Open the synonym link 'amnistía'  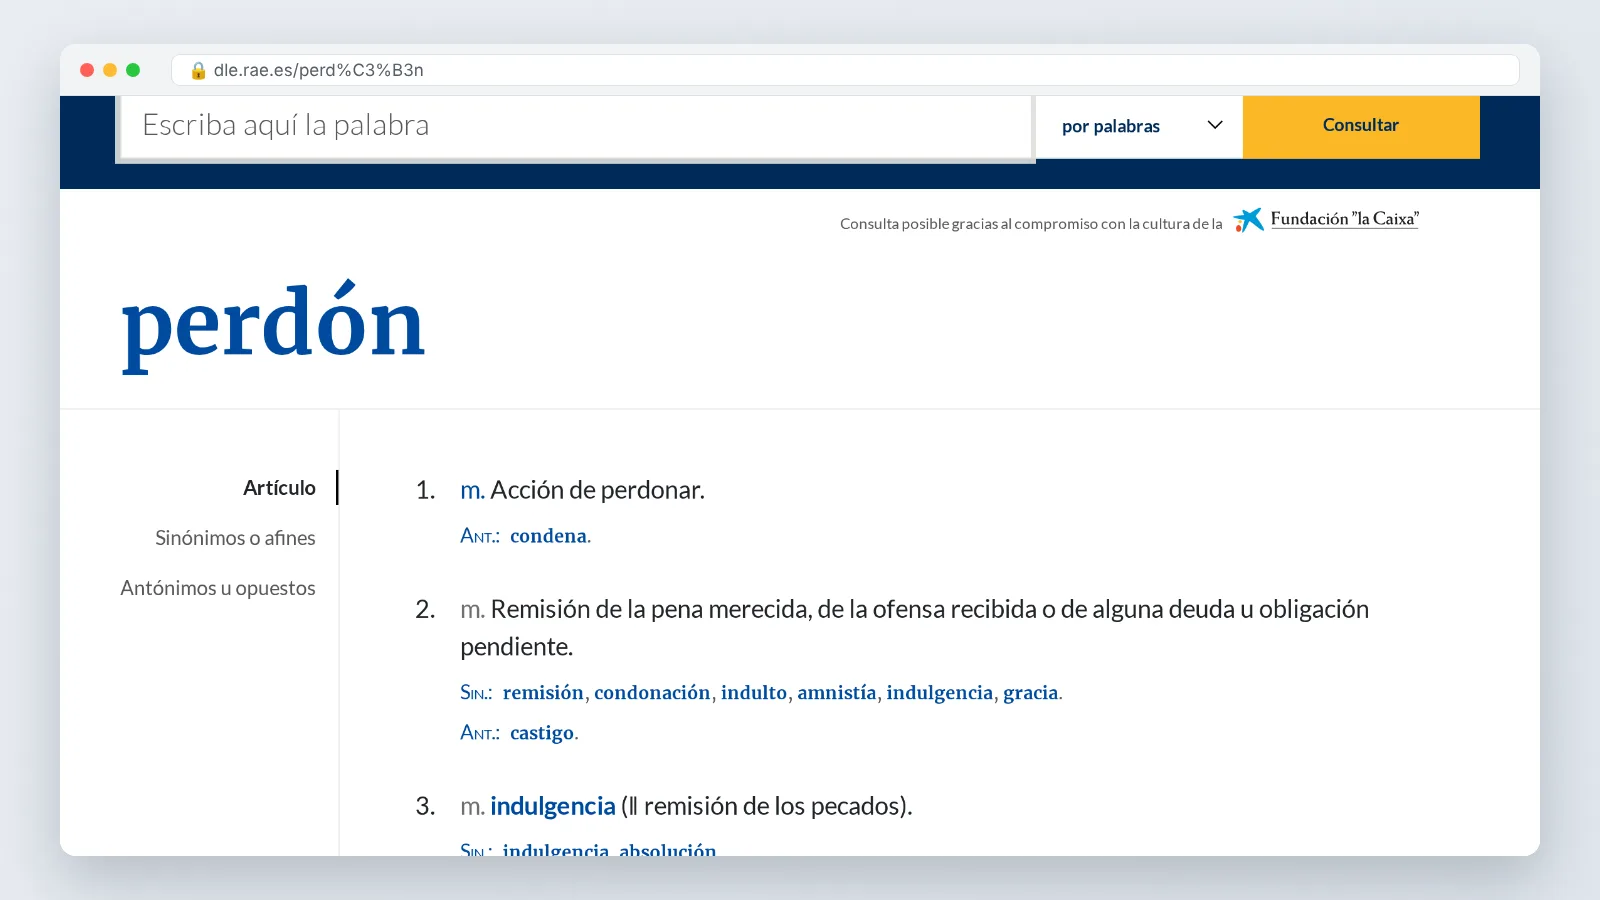(837, 693)
